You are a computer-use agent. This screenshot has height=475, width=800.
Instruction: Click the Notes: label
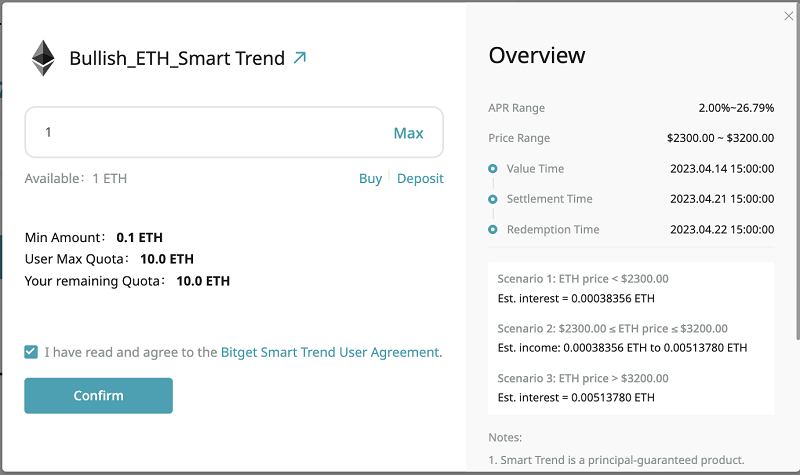coord(505,437)
